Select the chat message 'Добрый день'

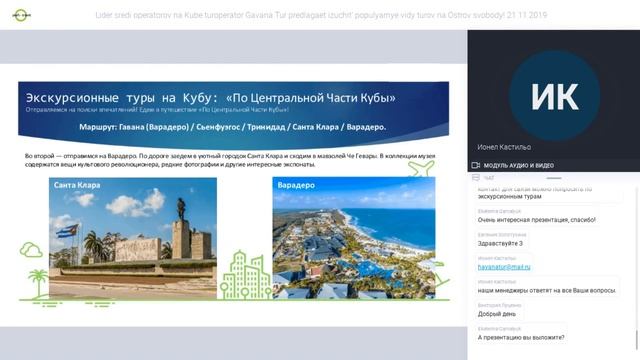tap(497, 314)
